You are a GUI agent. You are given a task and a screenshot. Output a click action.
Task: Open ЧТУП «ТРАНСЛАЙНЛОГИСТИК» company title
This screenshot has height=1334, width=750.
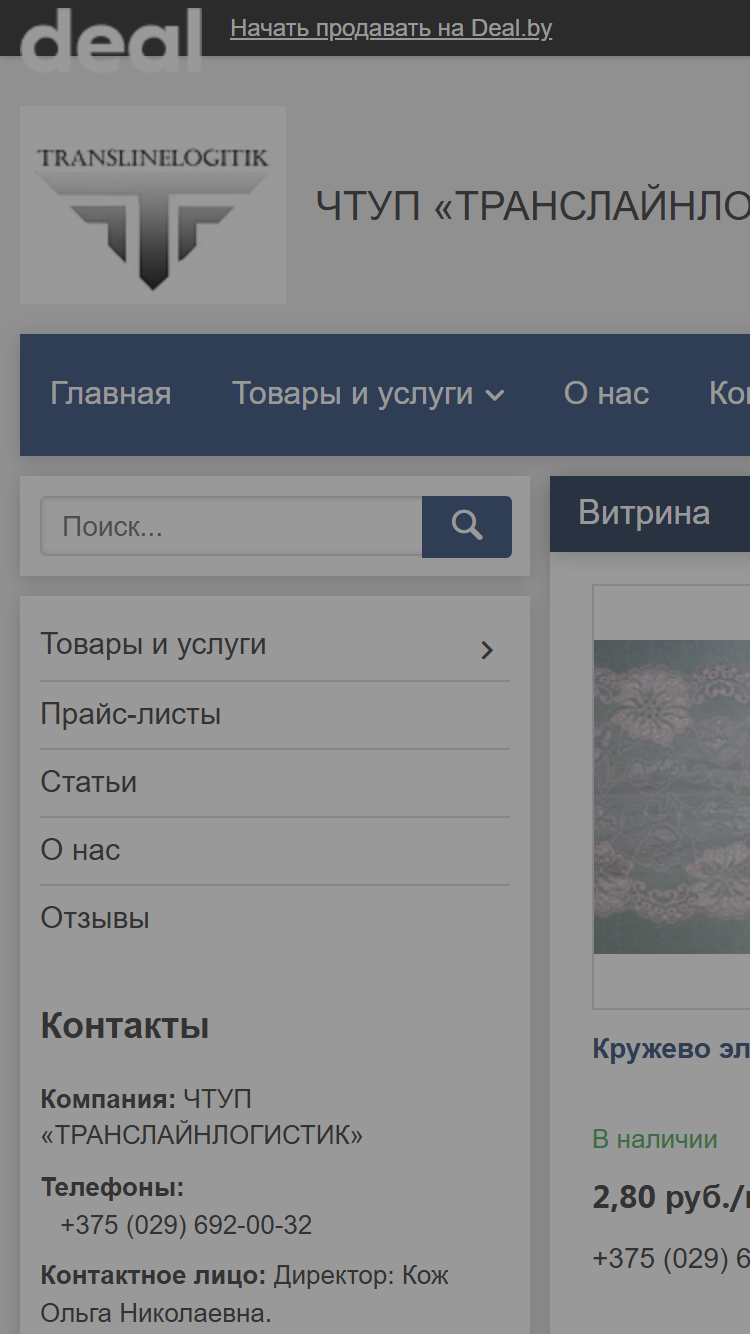tap(533, 206)
